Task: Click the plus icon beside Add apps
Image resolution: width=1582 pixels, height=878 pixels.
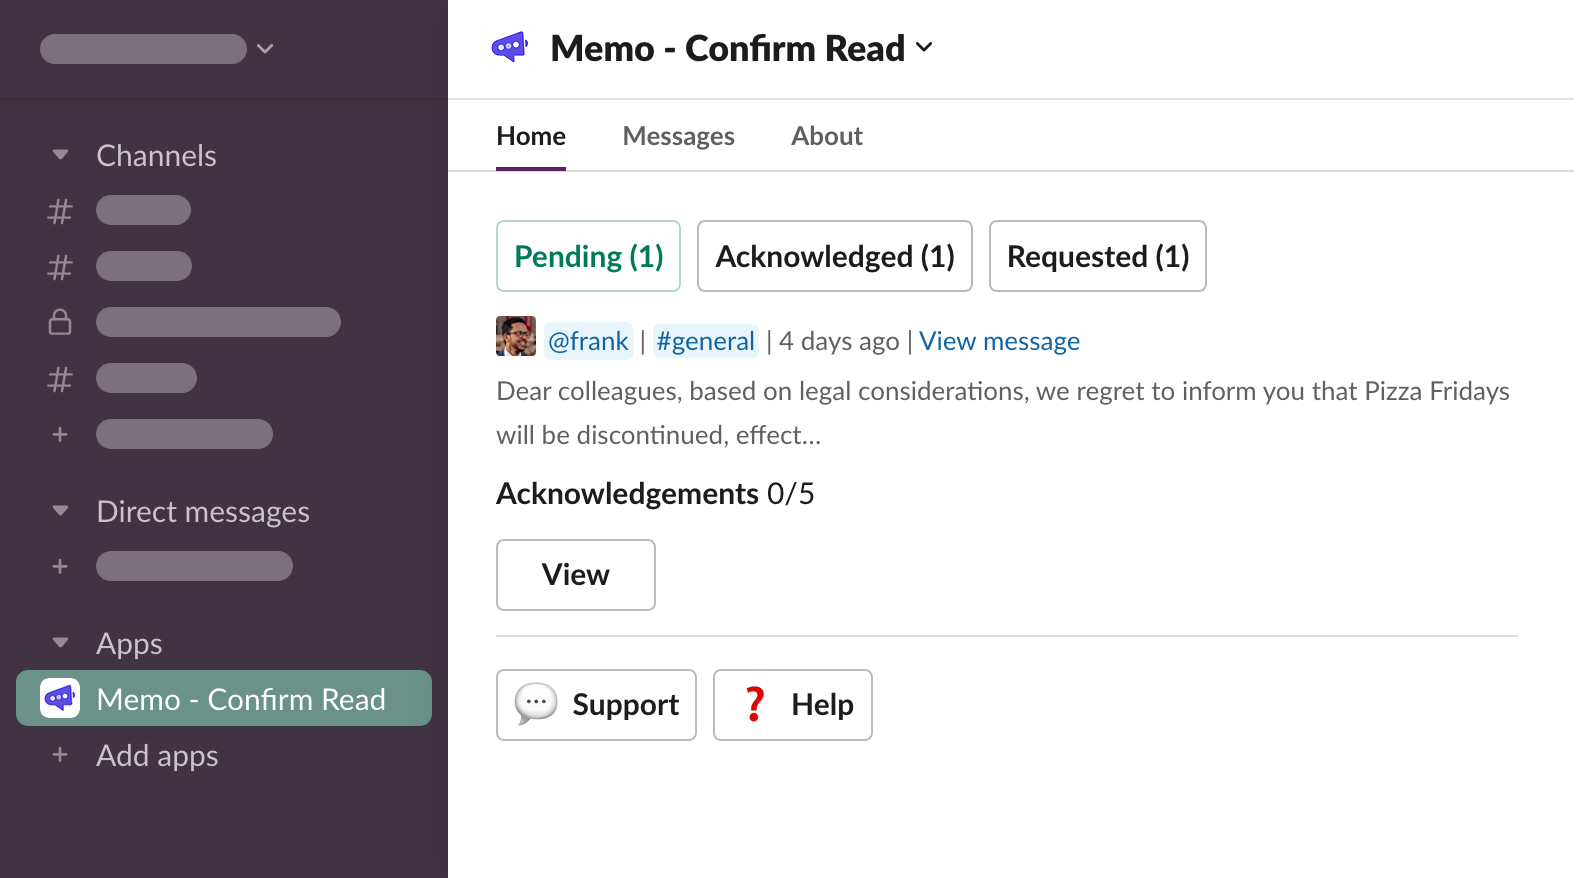Action: [x=60, y=755]
